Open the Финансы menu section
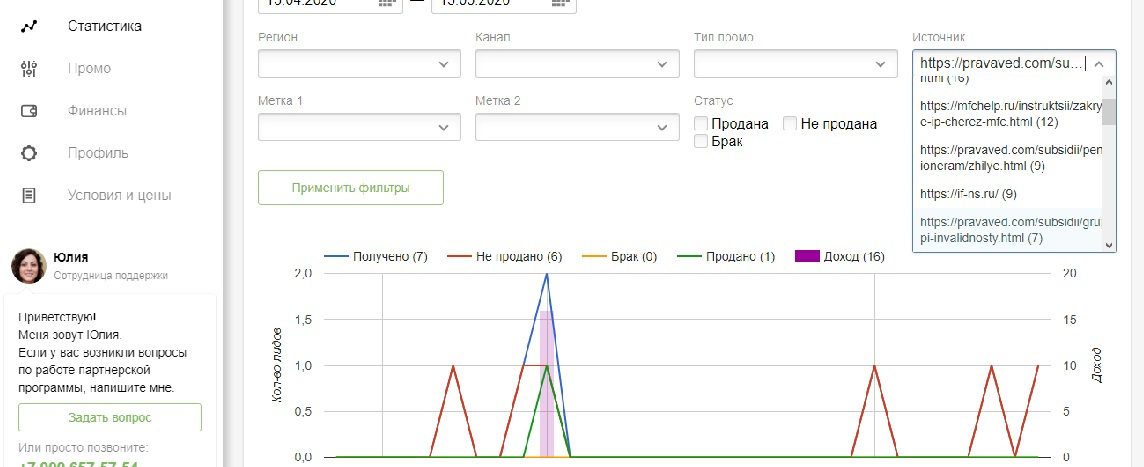1144x467 pixels. click(x=97, y=111)
